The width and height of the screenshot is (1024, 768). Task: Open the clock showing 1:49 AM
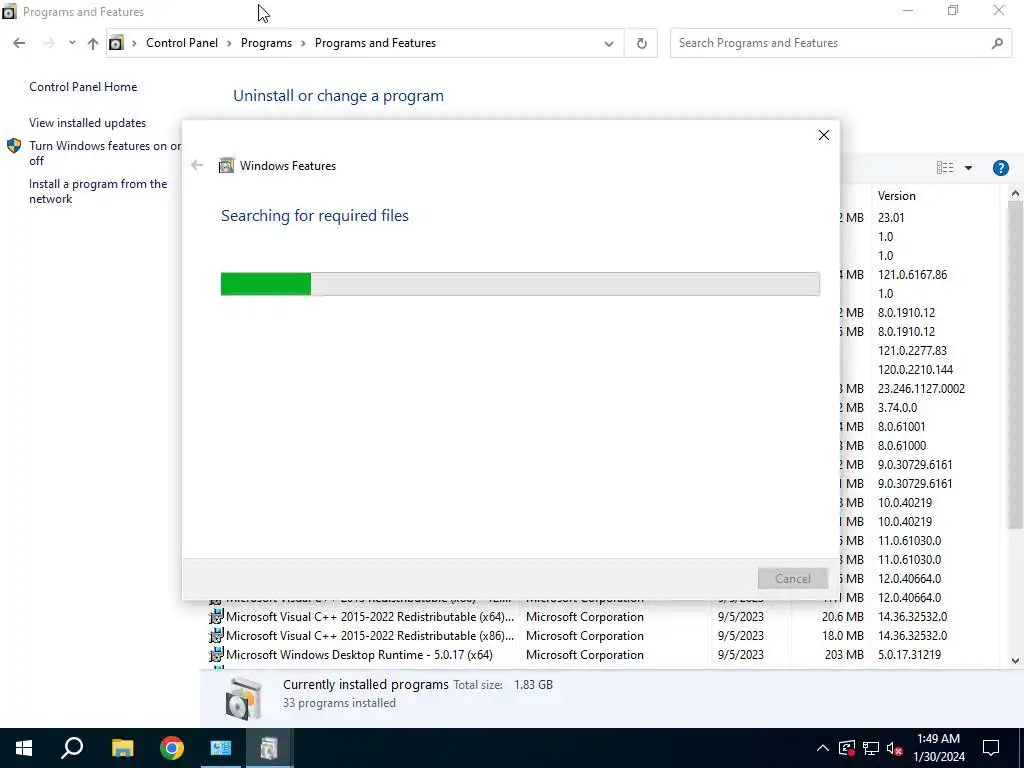tap(938, 748)
